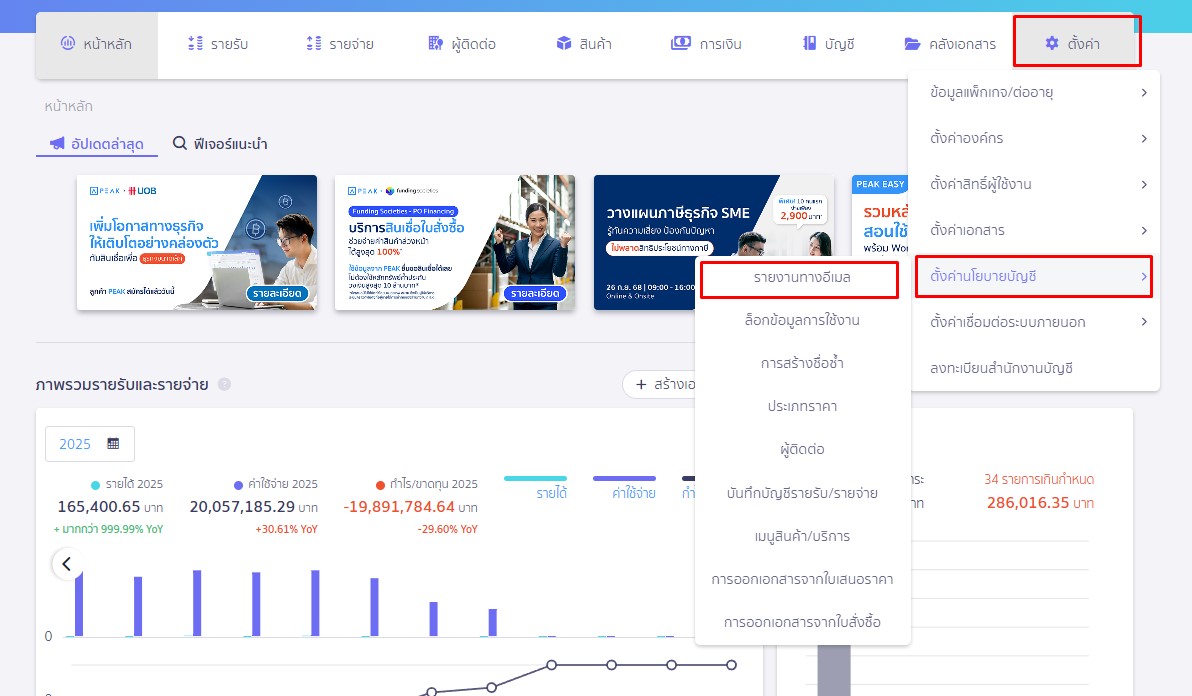Choose การออกเอกสารจากใบเสนอราคา submenu item
This screenshot has height=696, width=1192.
coord(802,580)
